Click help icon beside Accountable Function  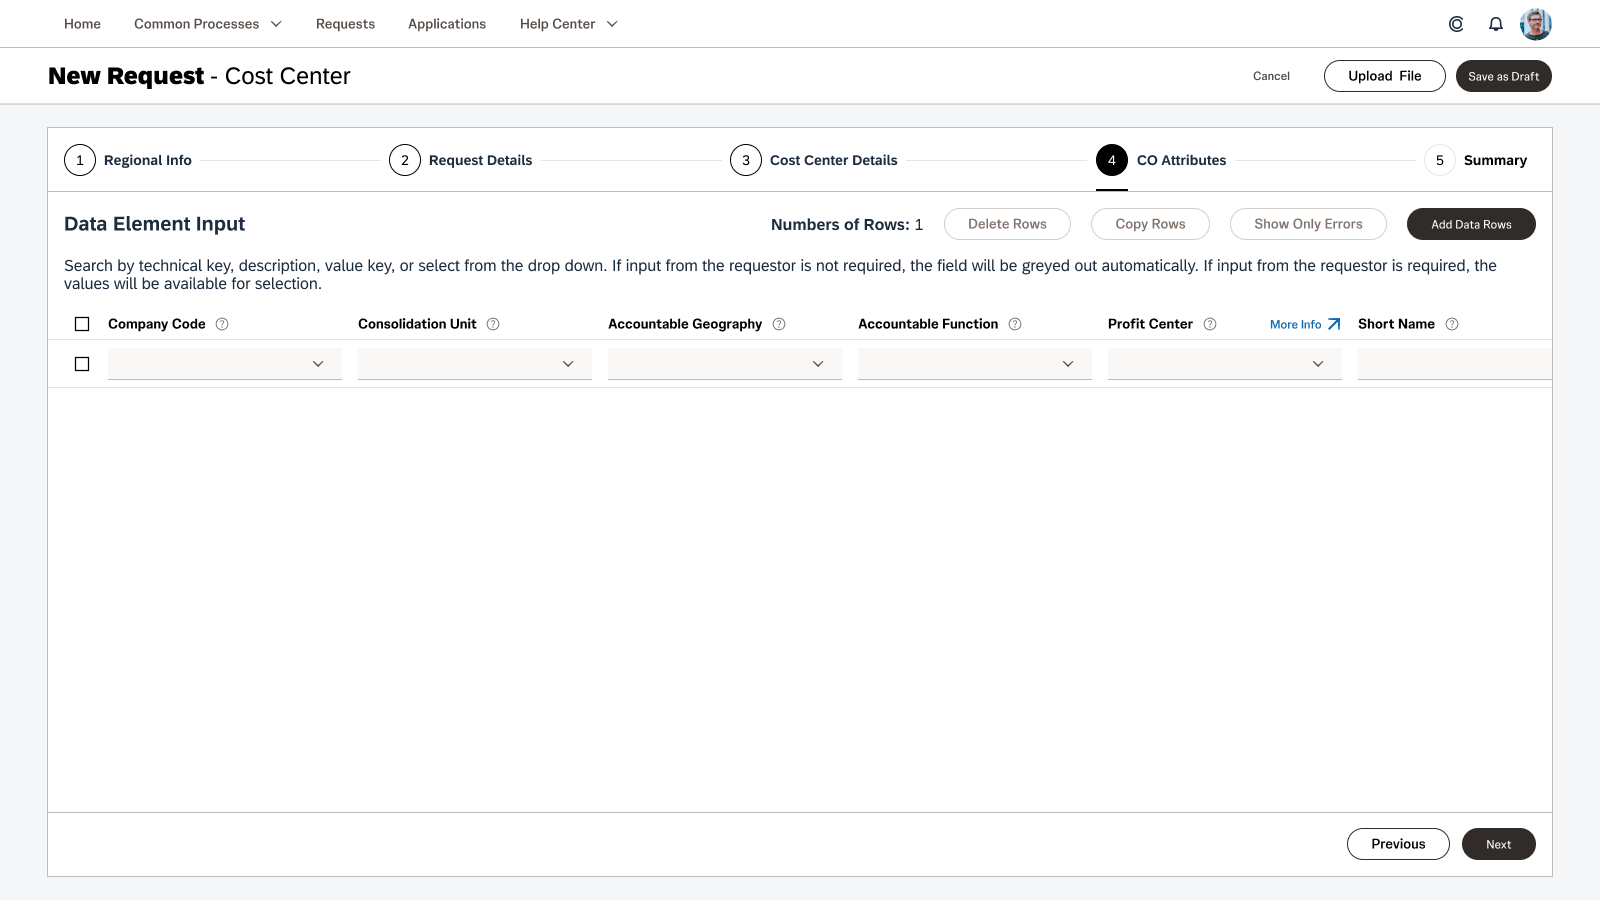(x=1015, y=324)
